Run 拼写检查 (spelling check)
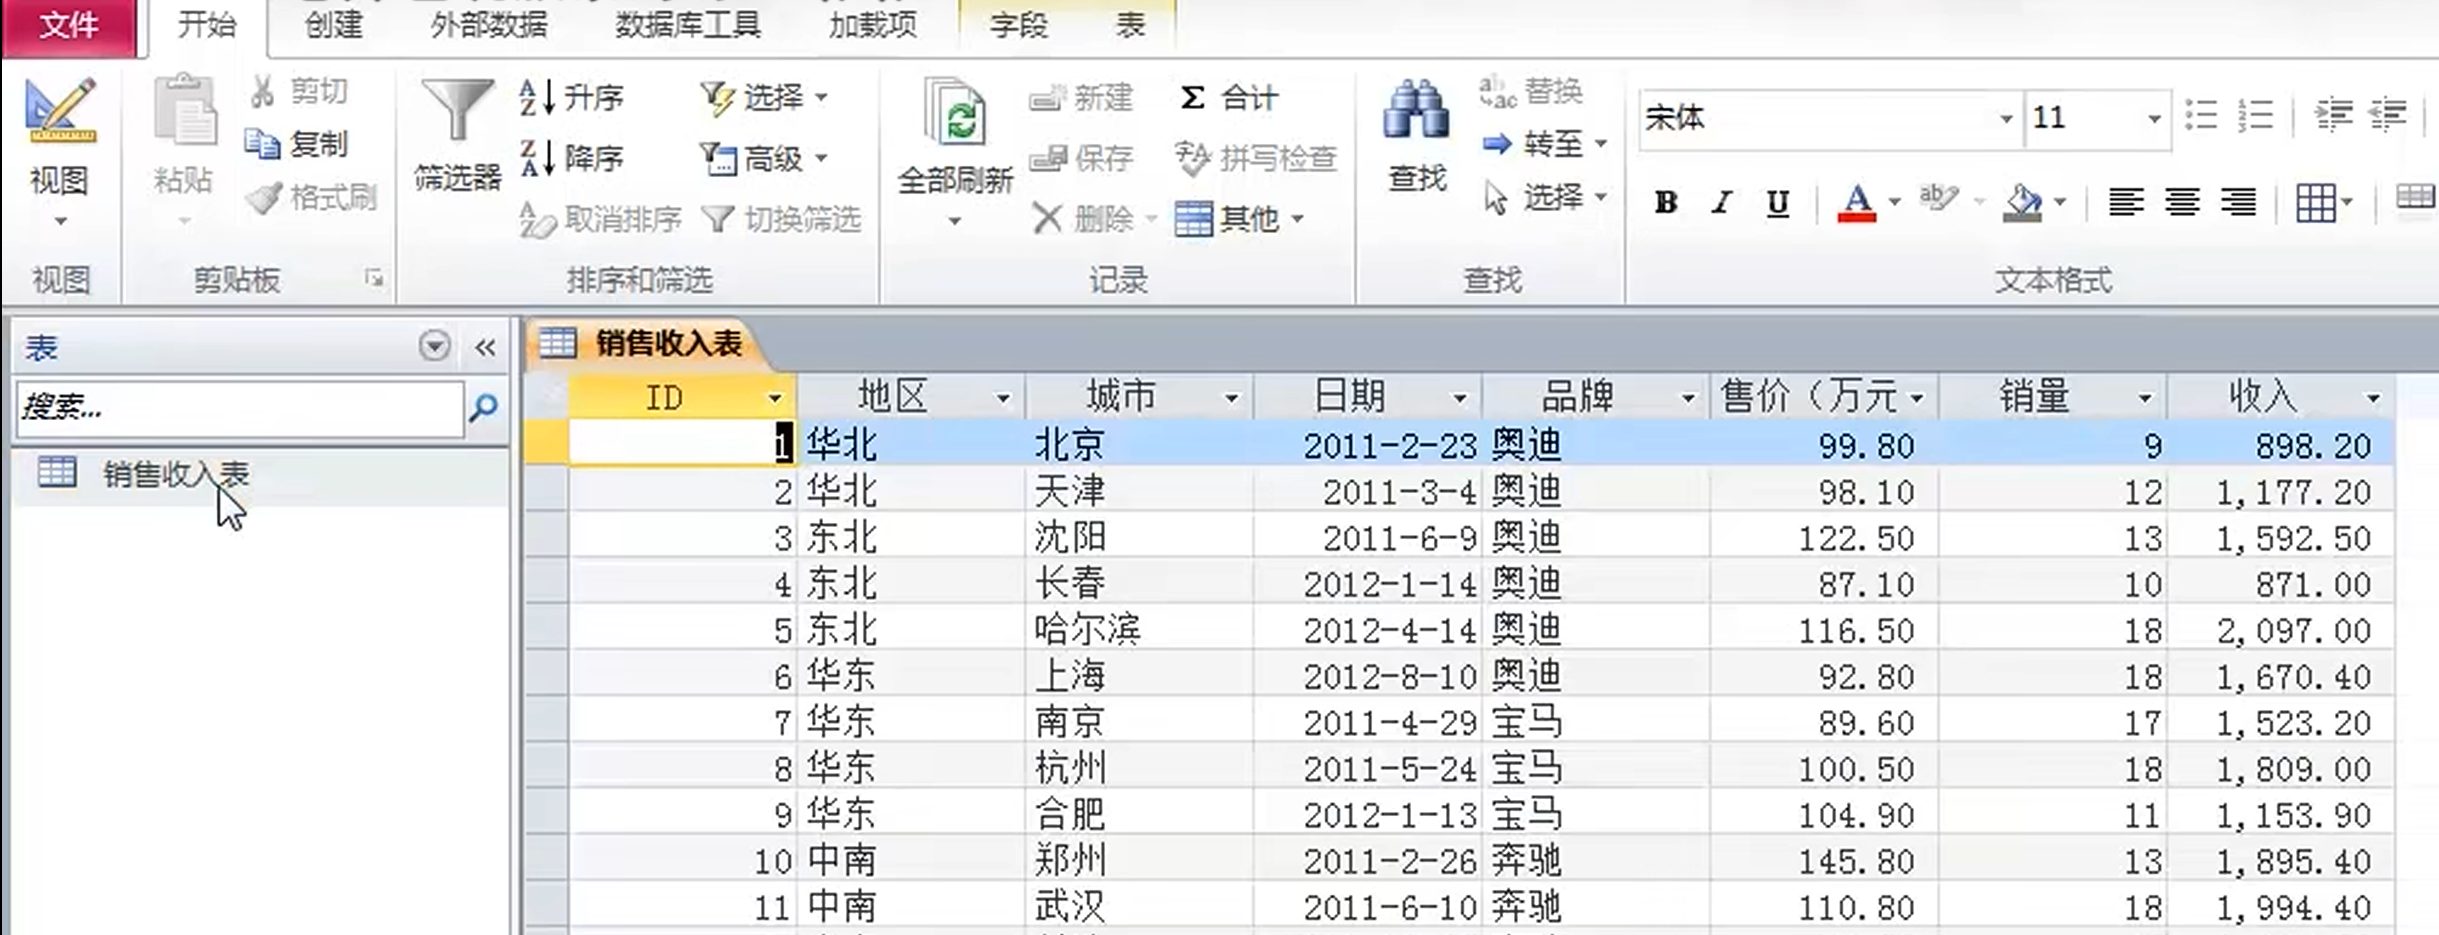Screen dimensions: 2439x935 click(x=1256, y=158)
